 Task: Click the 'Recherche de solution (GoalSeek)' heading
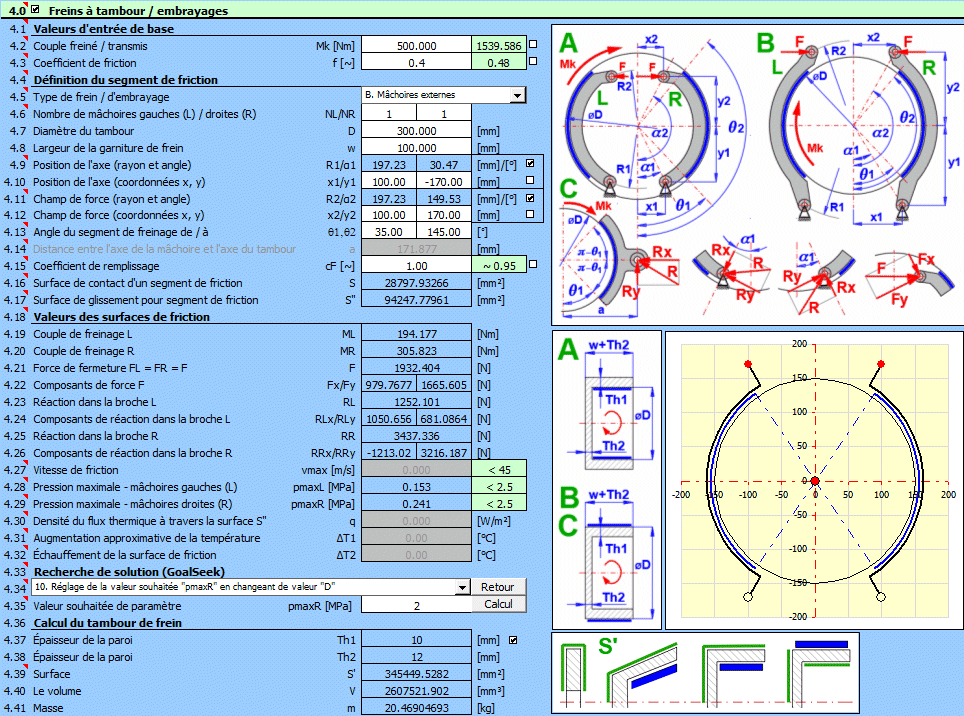click(x=129, y=572)
